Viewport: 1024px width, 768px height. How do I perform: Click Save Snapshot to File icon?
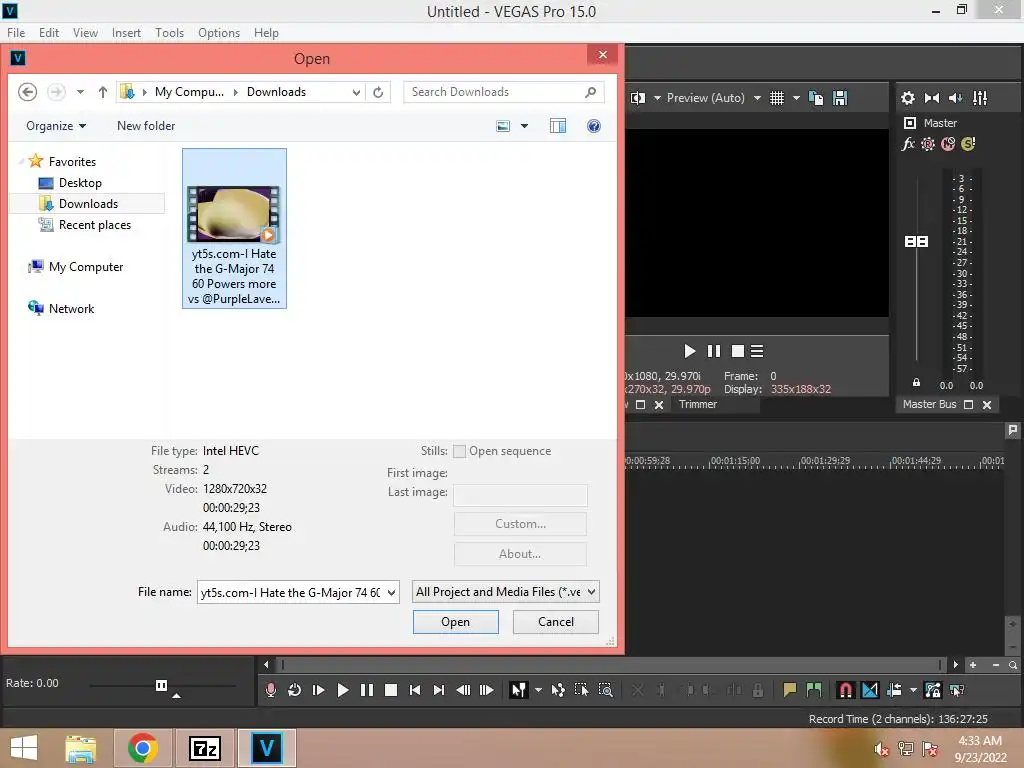point(840,98)
